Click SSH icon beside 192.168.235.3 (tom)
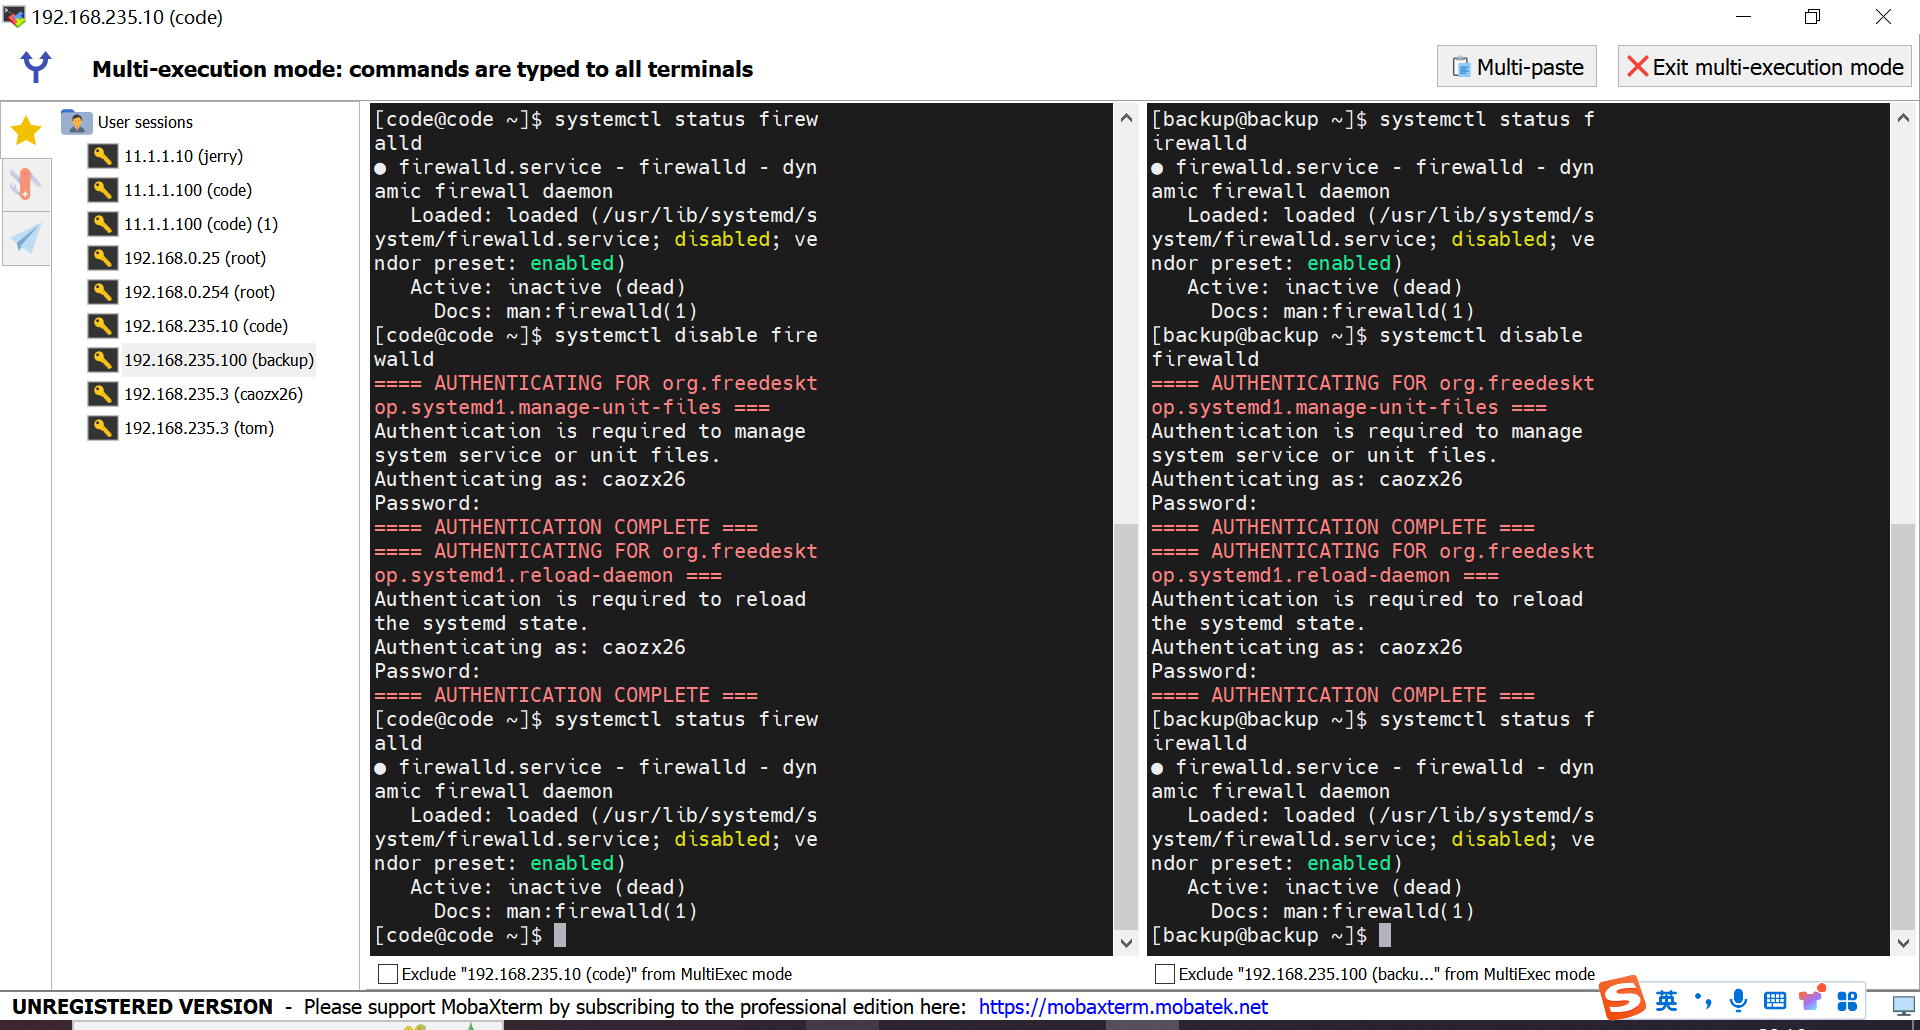The image size is (1920, 1030). pyautogui.click(x=102, y=428)
